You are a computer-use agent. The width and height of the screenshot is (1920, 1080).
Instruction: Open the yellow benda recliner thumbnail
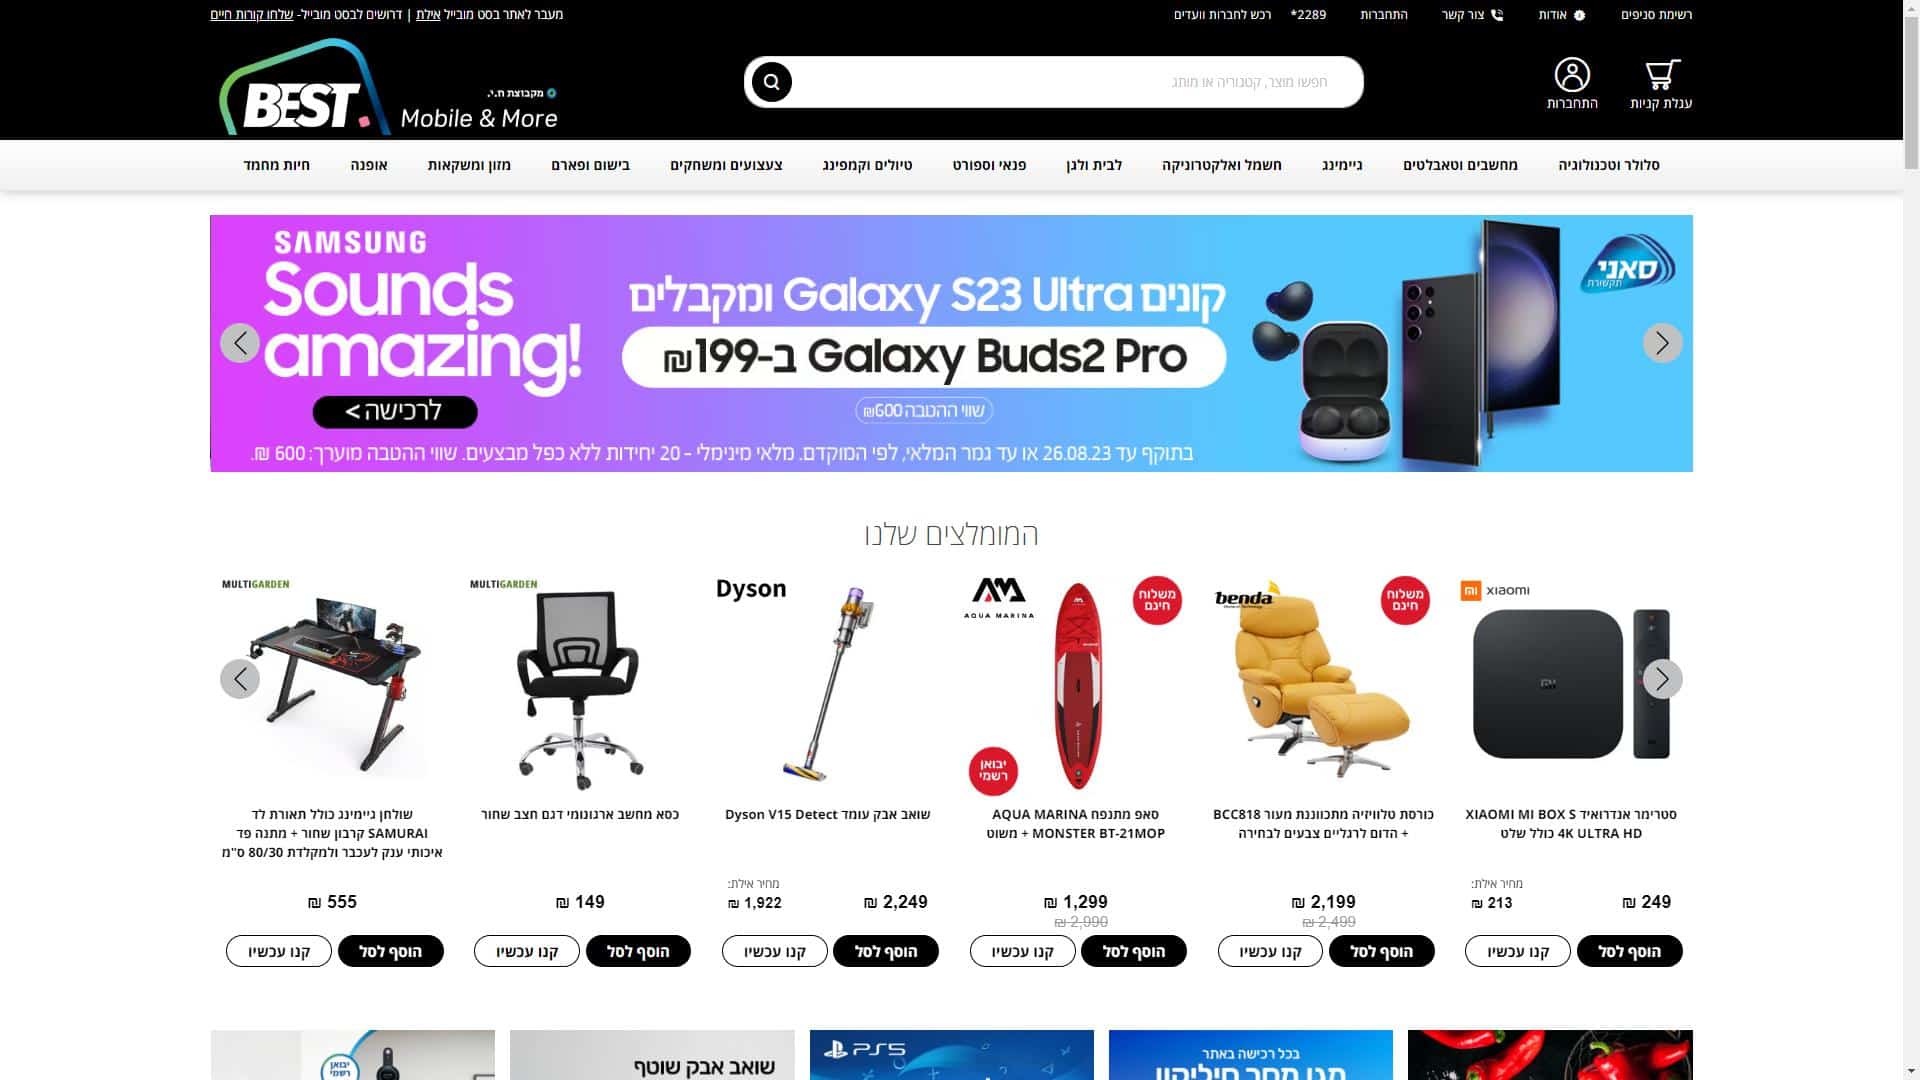tap(1323, 681)
